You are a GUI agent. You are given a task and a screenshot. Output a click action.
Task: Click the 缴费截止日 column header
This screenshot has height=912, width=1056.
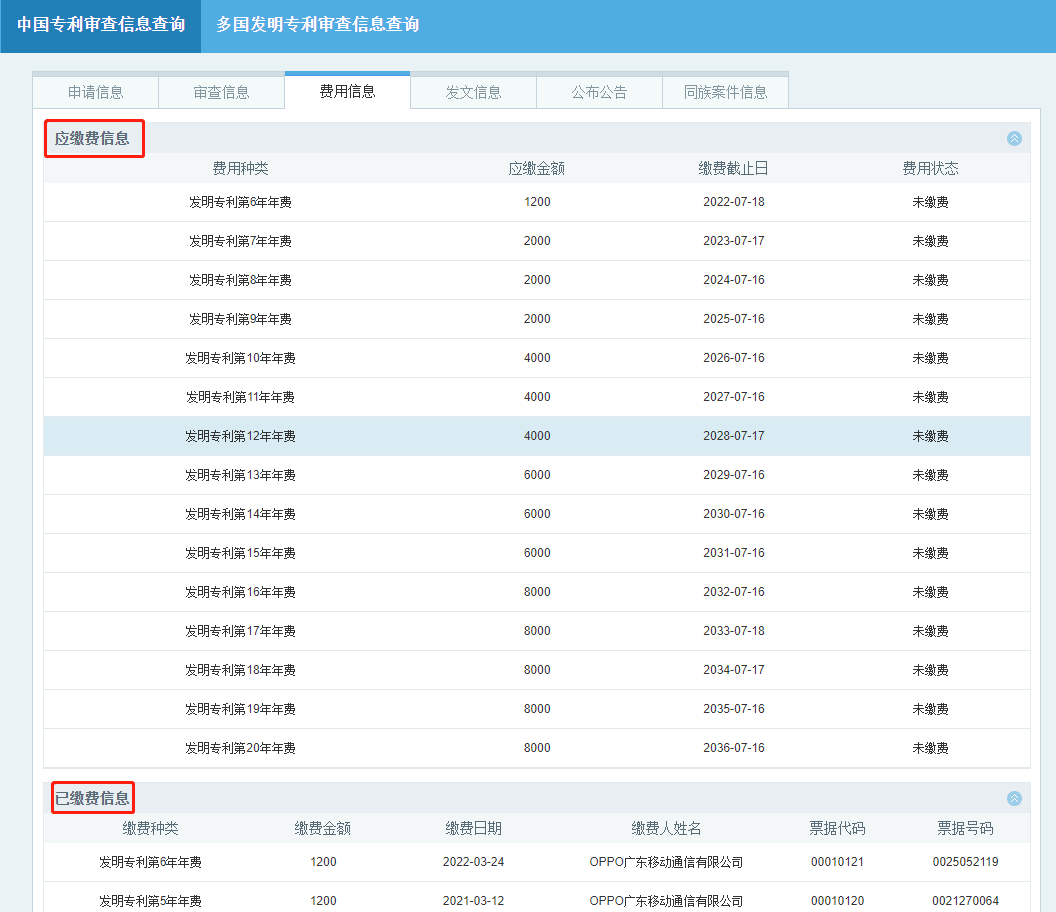tap(733, 168)
